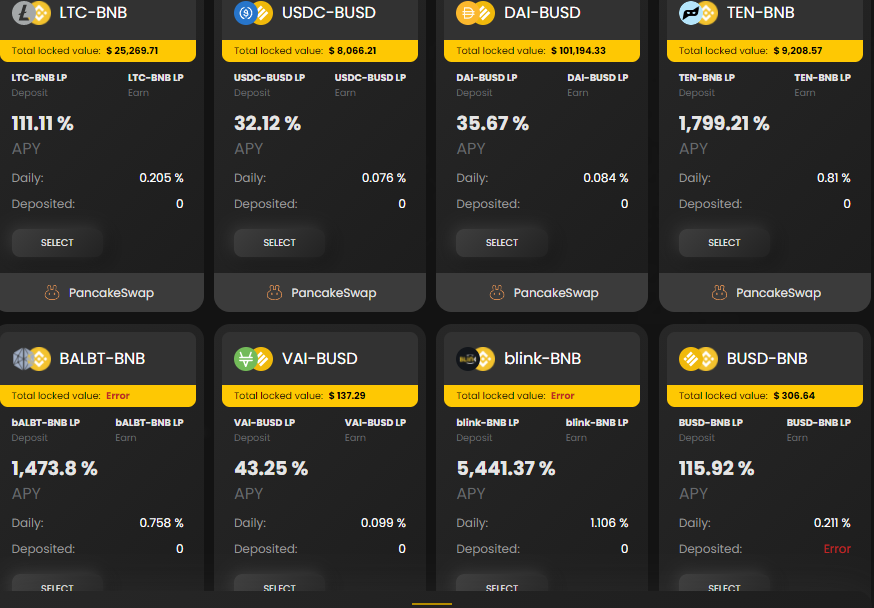Select the BUSD-BNB vault
Viewport: 874px width, 608px height.
pos(724,583)
